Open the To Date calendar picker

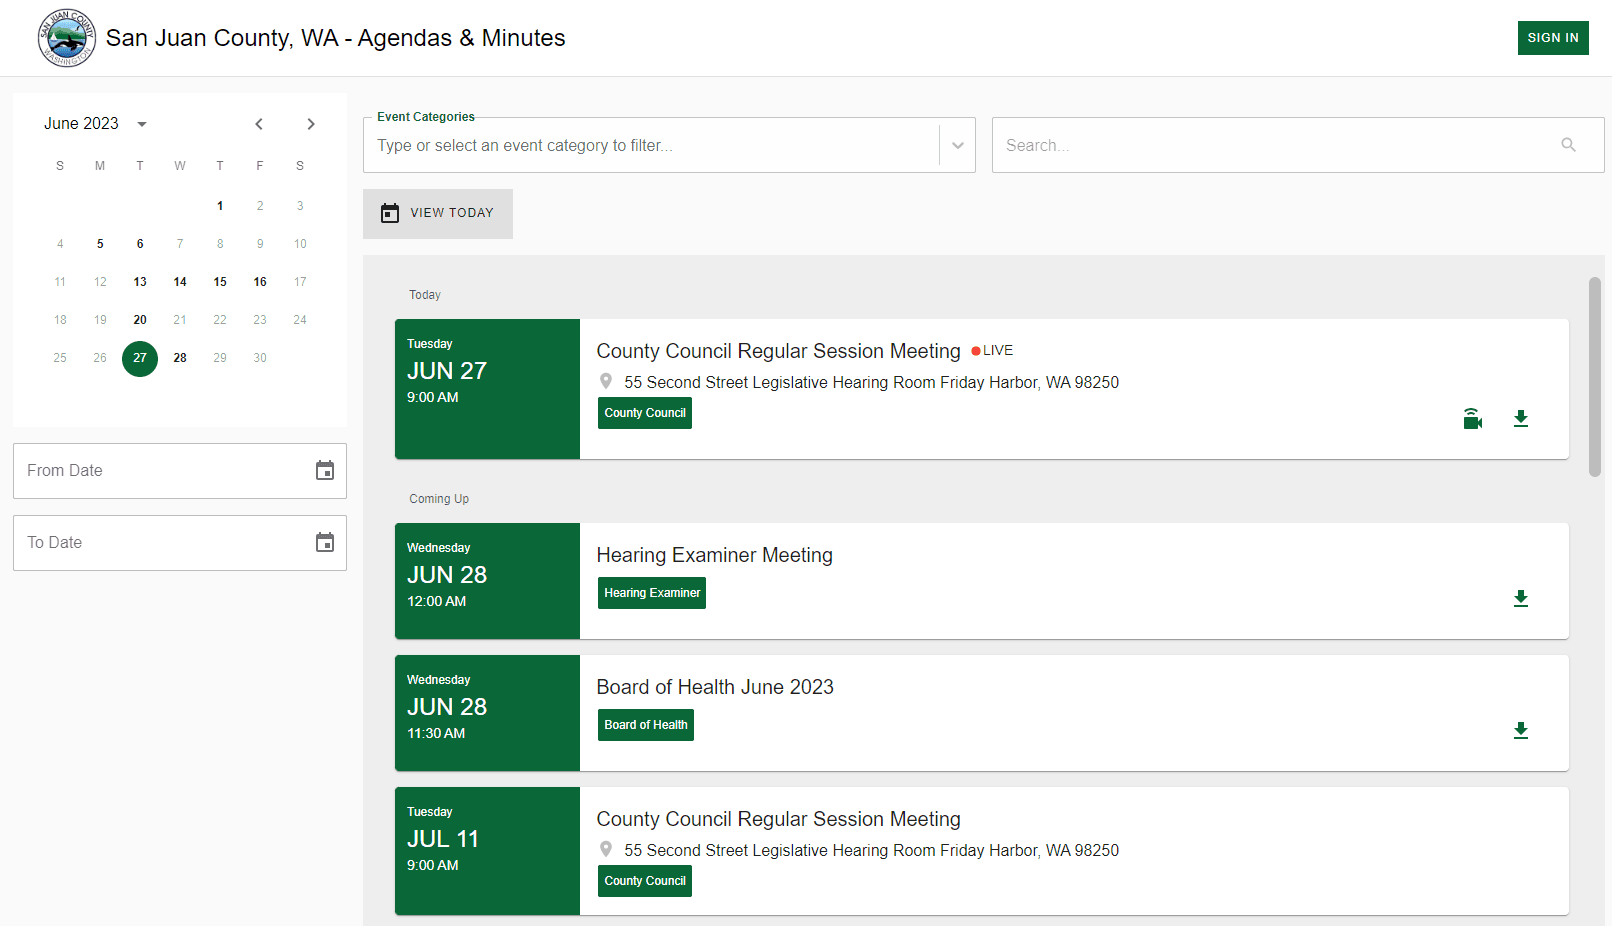(x=324, y=542)
